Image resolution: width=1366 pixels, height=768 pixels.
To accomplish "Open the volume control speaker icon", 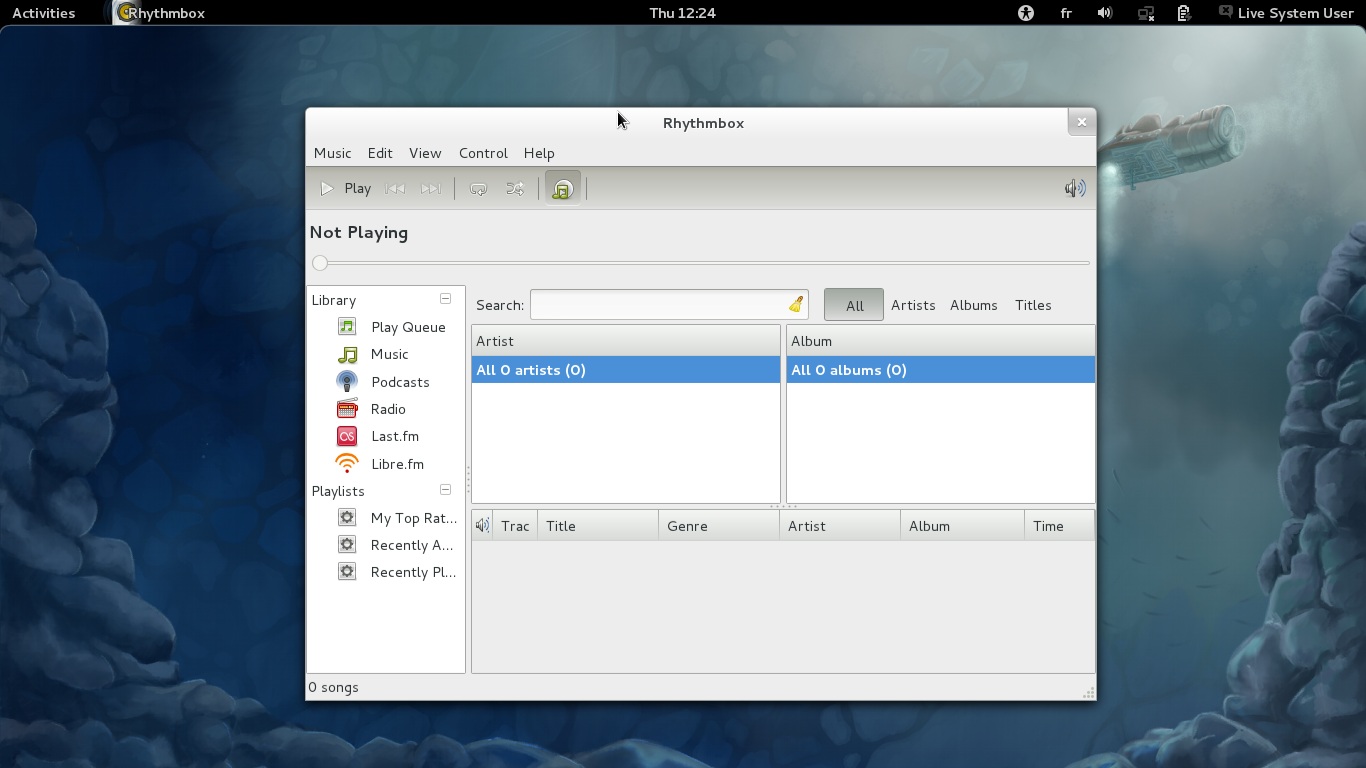I will pyautogui.click(x=1075, y=188).
